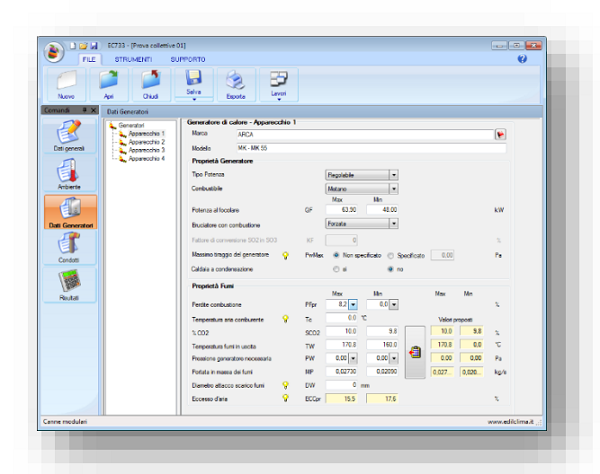Click the Nuovo toolbar icon
This screenshot has height=474, width=600.
pos(66,82)
